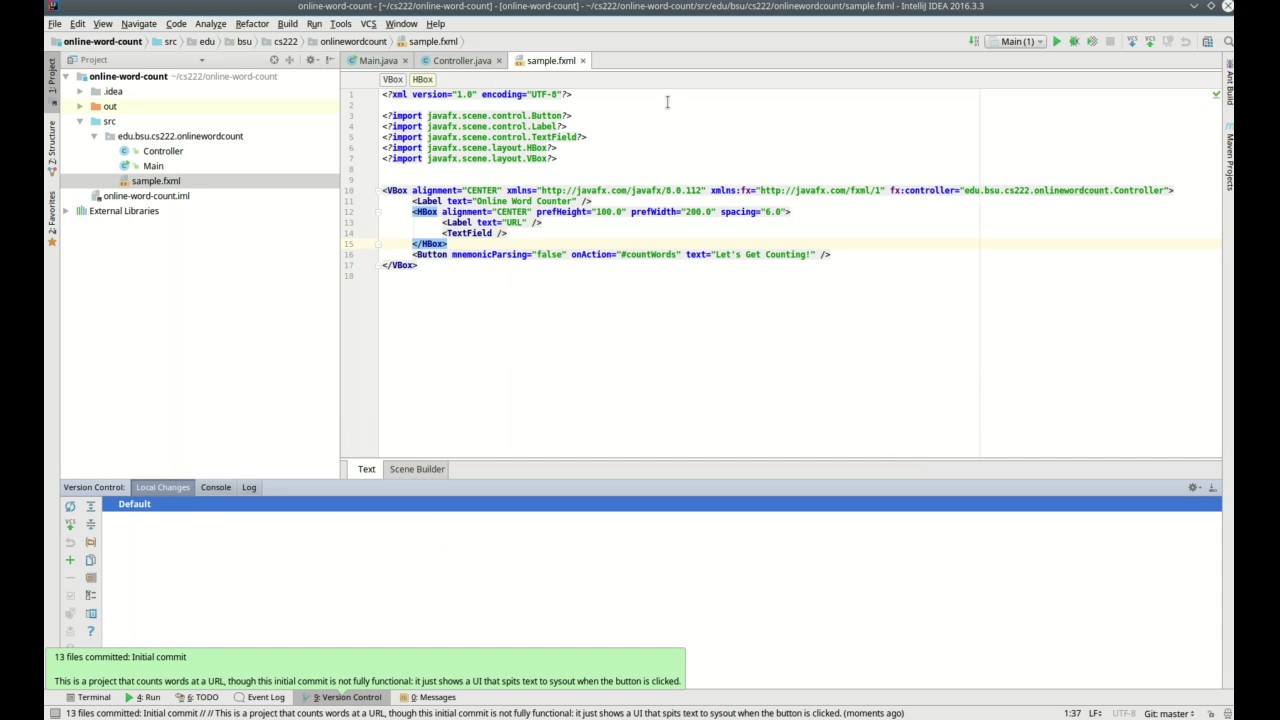1280x720 pixels.
Task: Click collapse all icon in Project panel header
Action: [x=289, y=60]
